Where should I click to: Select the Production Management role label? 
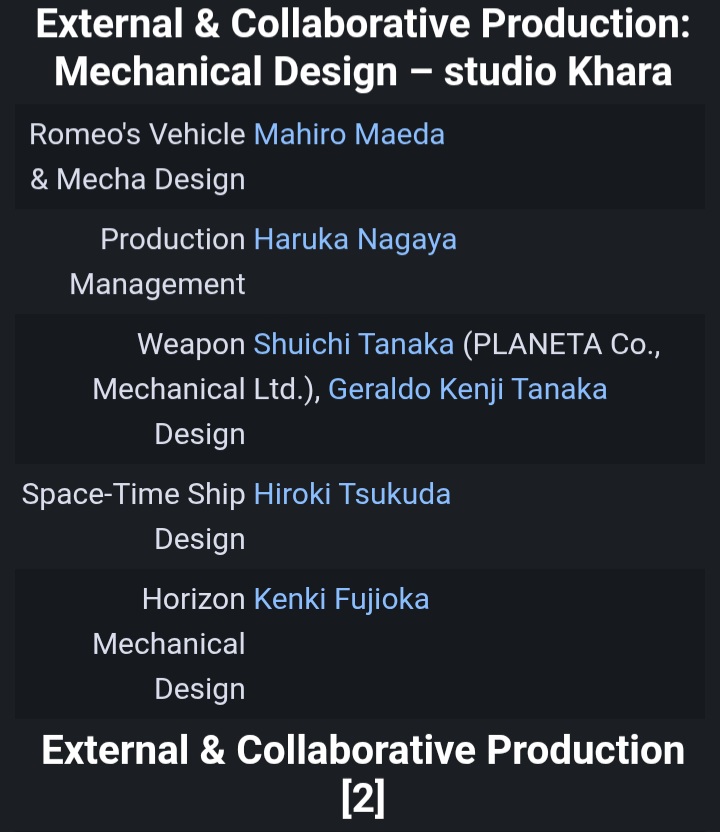[158, 262]
